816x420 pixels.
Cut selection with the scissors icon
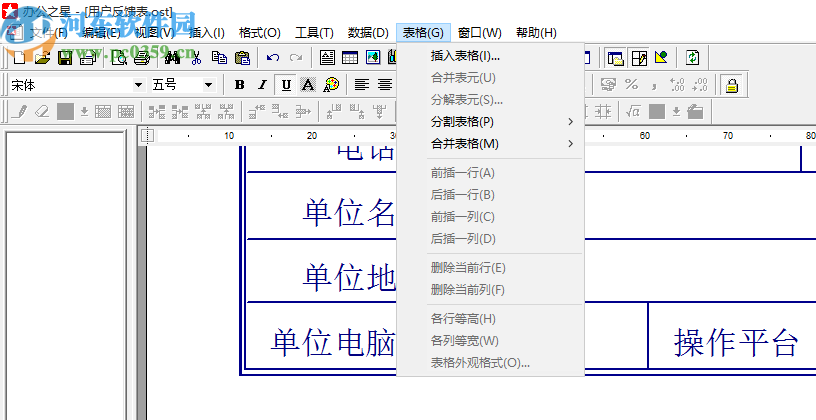[x=196, y=58]
